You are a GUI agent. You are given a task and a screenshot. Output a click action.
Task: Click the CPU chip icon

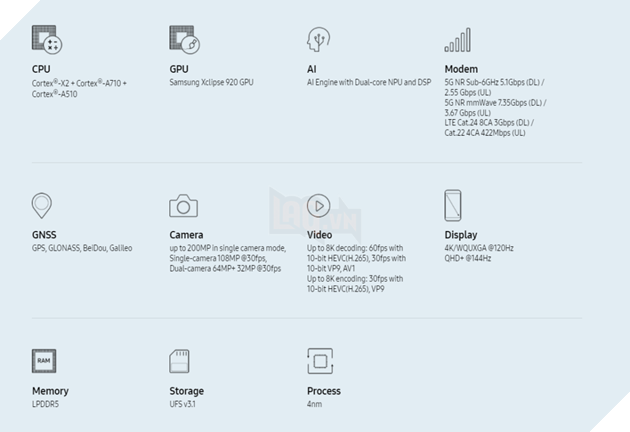[46, 41]
